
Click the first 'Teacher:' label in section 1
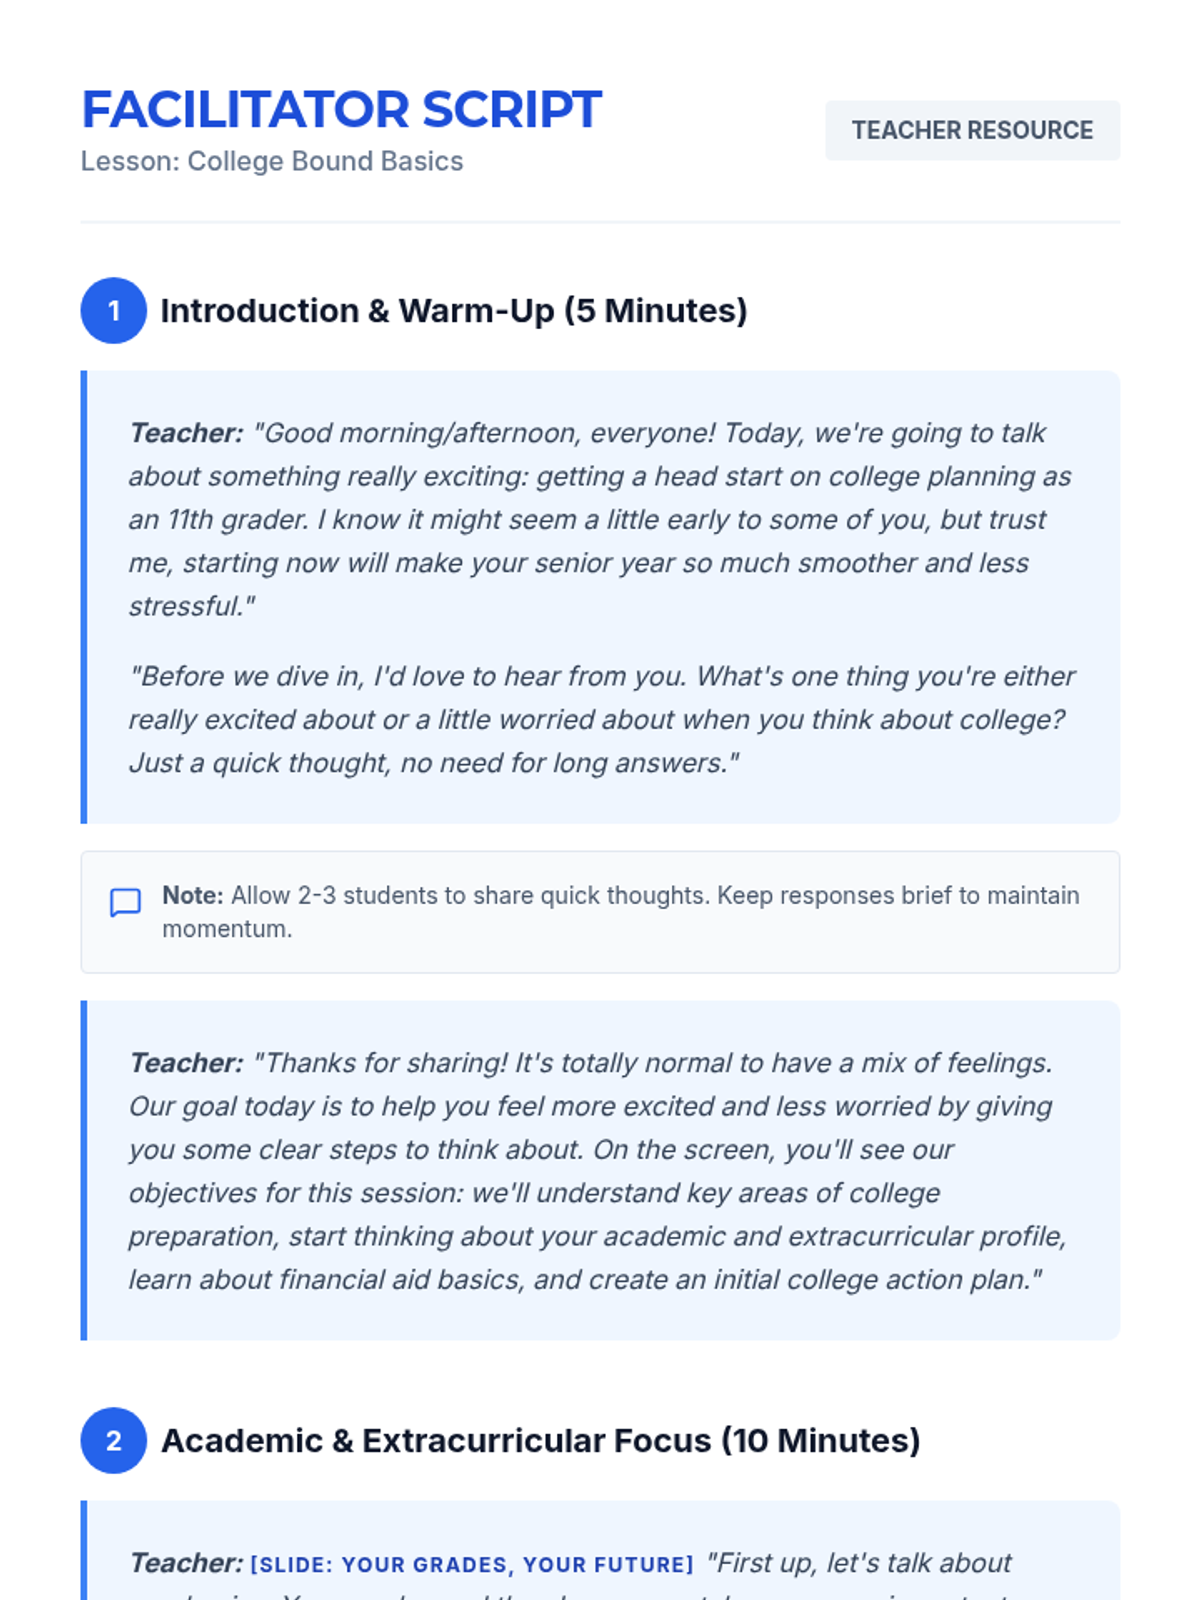(x=186, y=433)
